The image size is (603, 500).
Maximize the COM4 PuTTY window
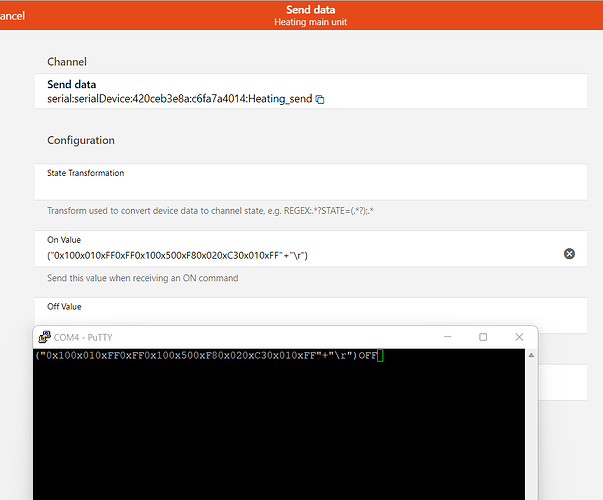tap(483, 337)
